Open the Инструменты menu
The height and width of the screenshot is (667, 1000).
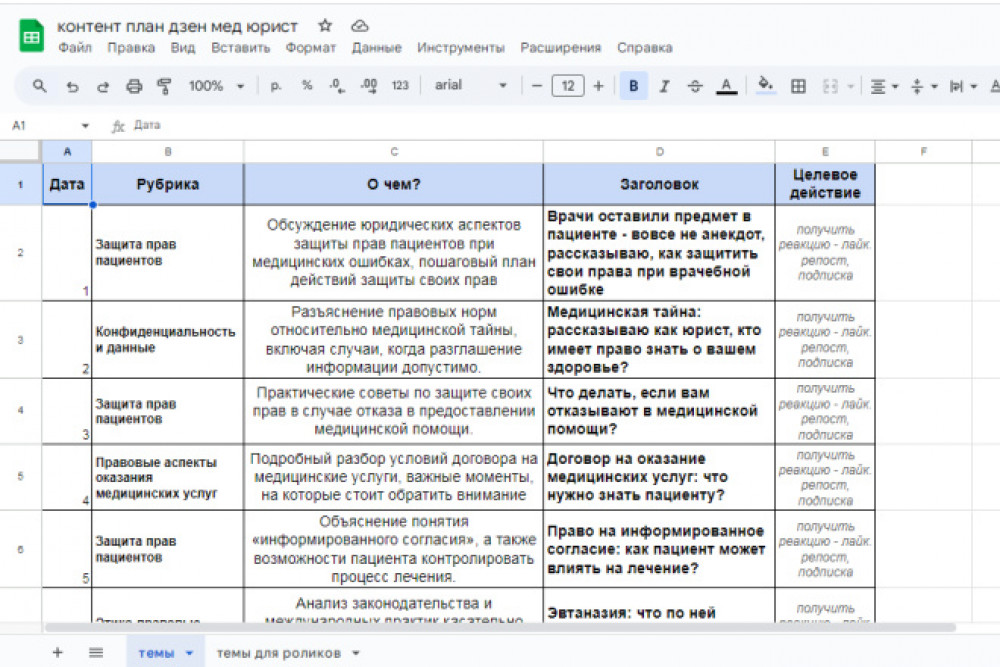(x=460, y=48)
